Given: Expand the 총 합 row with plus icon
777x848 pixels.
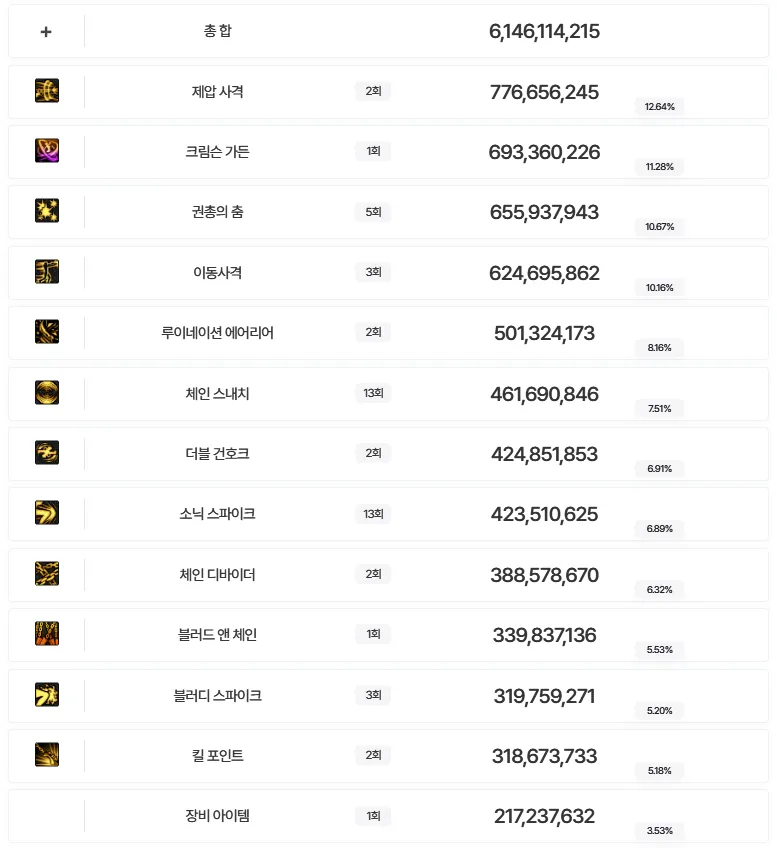Looking at the screenshot, I should tap(46, 31).
